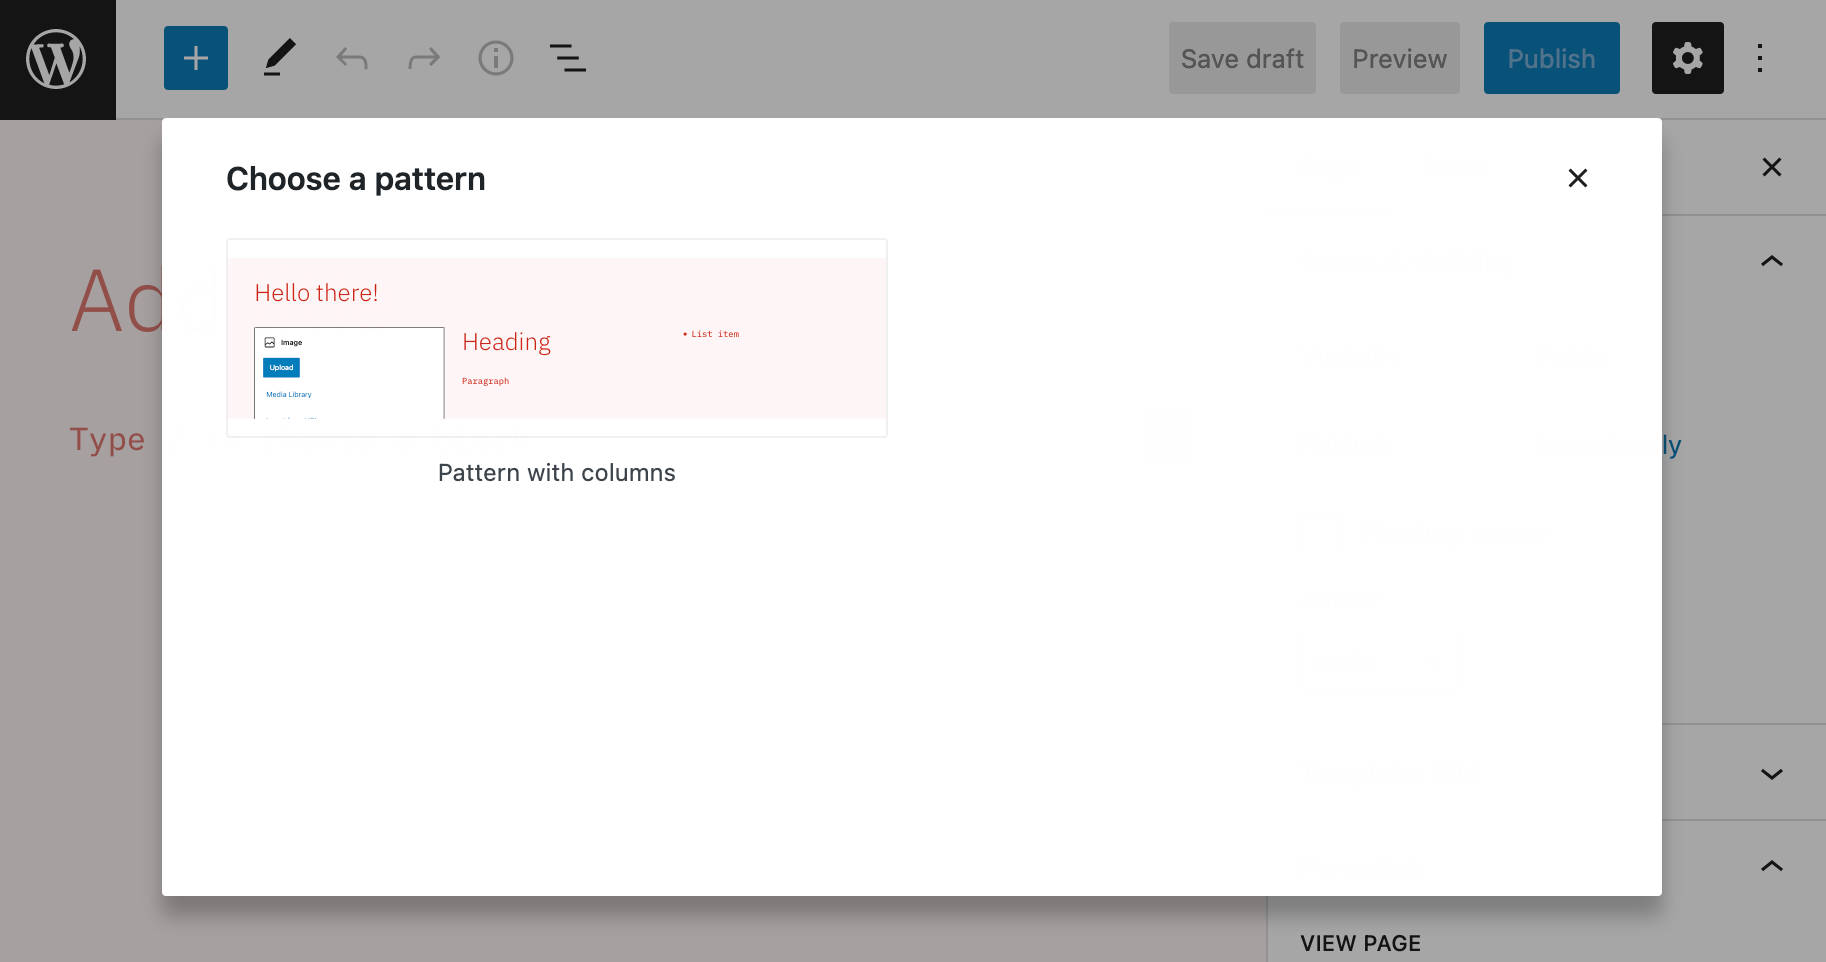Screen dimensions: 1826x962
Task: Collapse the top sidebar section with up chevron
Action: click(1771, 261)
